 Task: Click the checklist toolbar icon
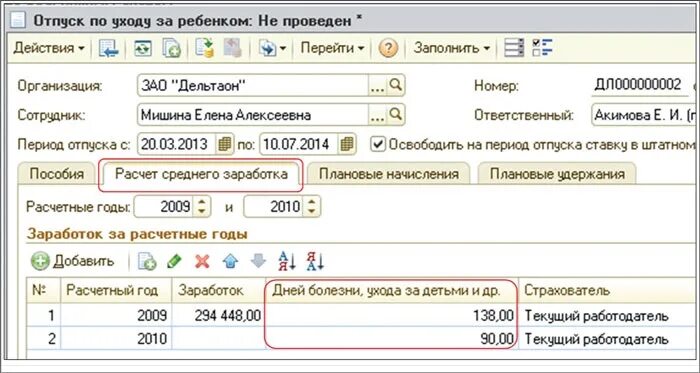click(x=543, y=48)
